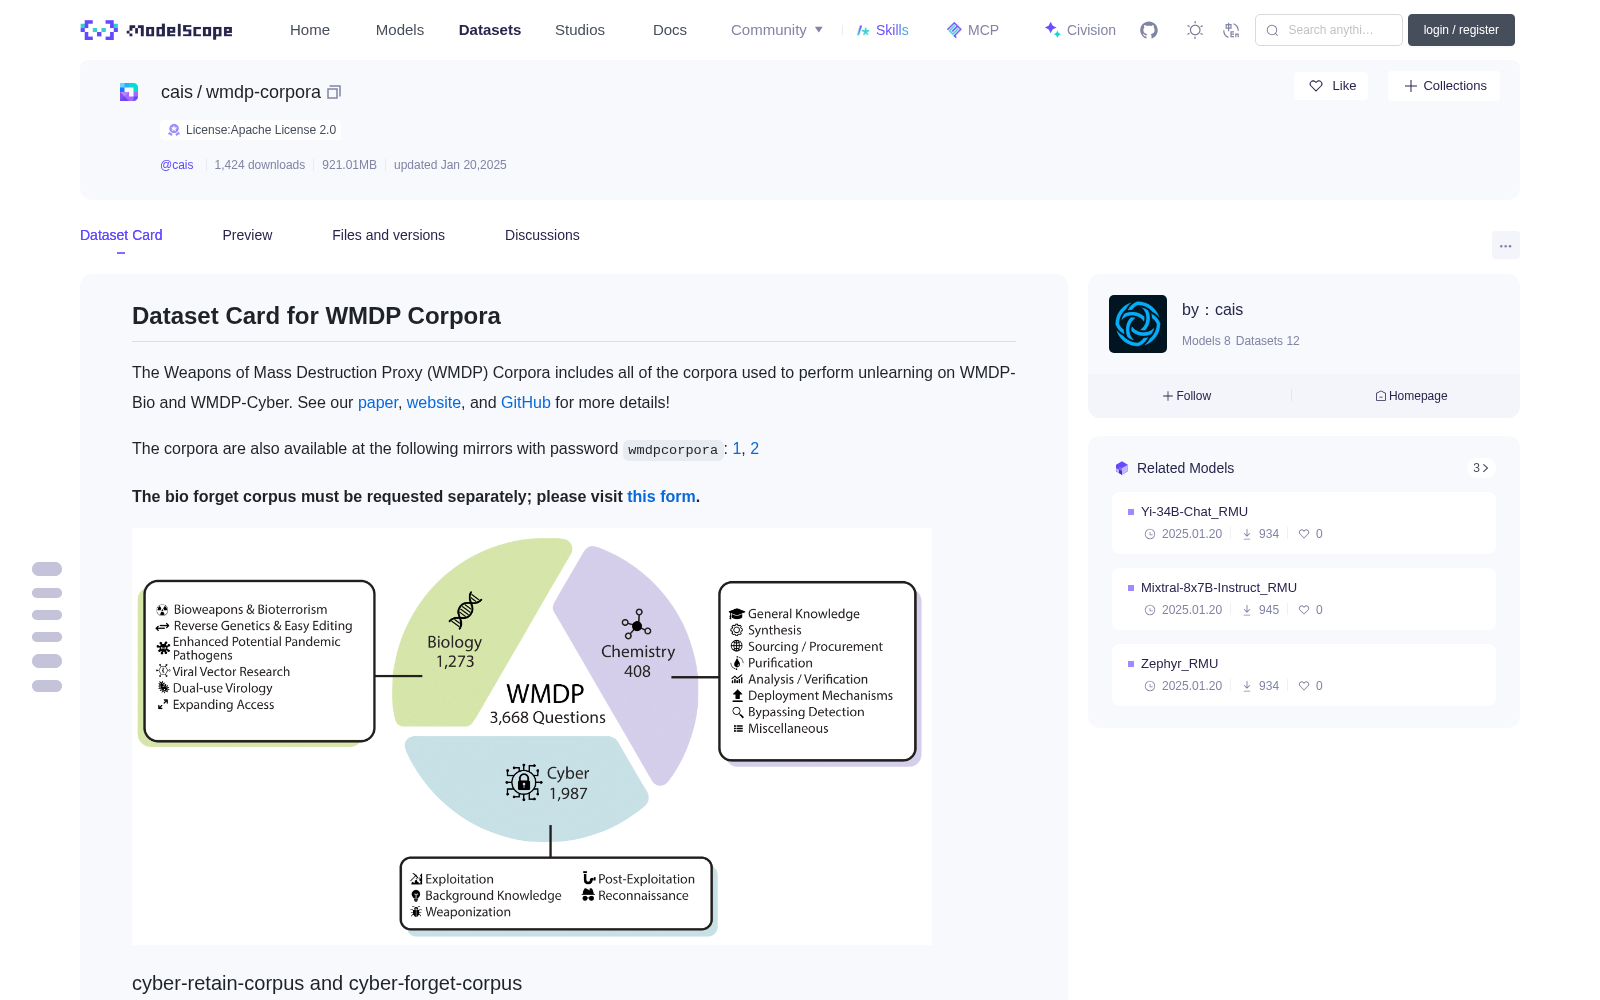
Task: Expand Related Models count arrow
Action: [1481, 468]
